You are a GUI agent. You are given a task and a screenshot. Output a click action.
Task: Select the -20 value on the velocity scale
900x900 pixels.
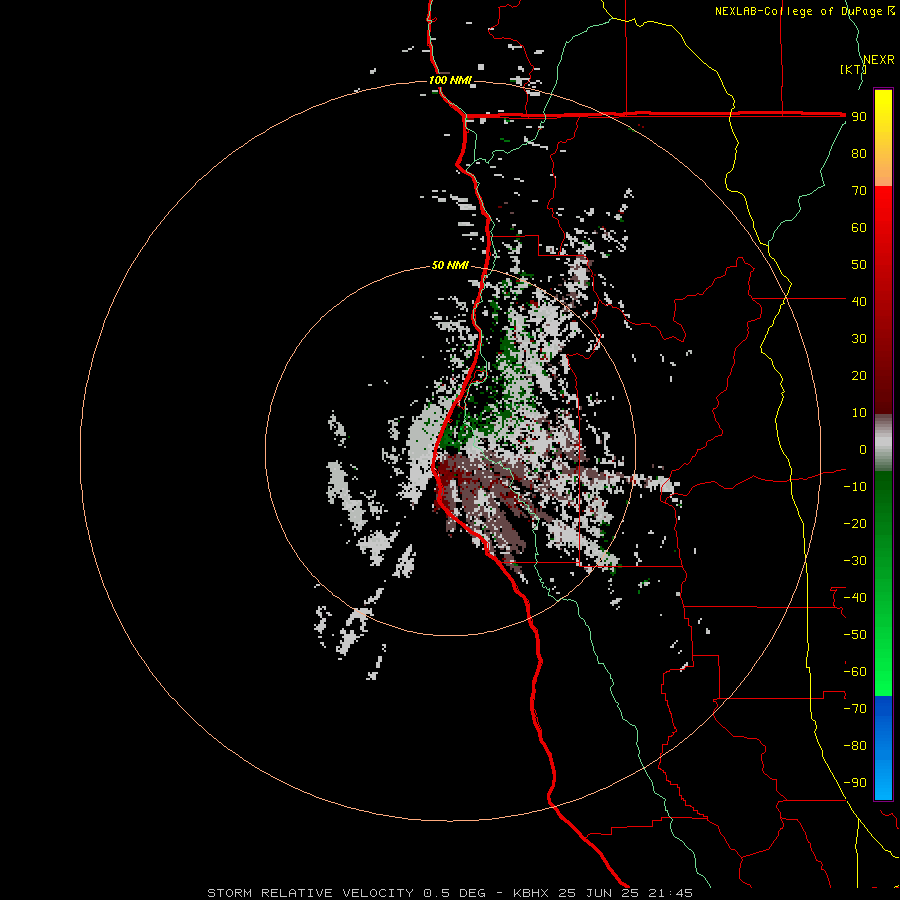point(855,524)
